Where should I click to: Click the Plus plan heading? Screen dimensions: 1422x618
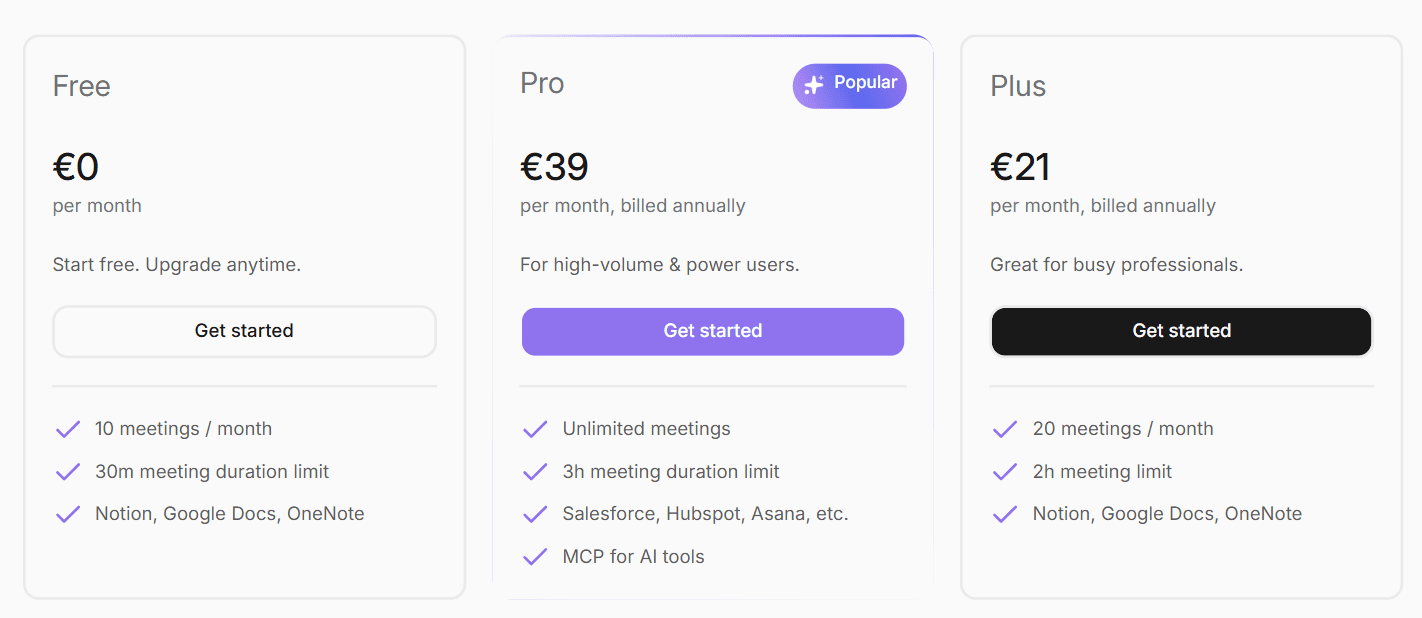[1018, 86]
